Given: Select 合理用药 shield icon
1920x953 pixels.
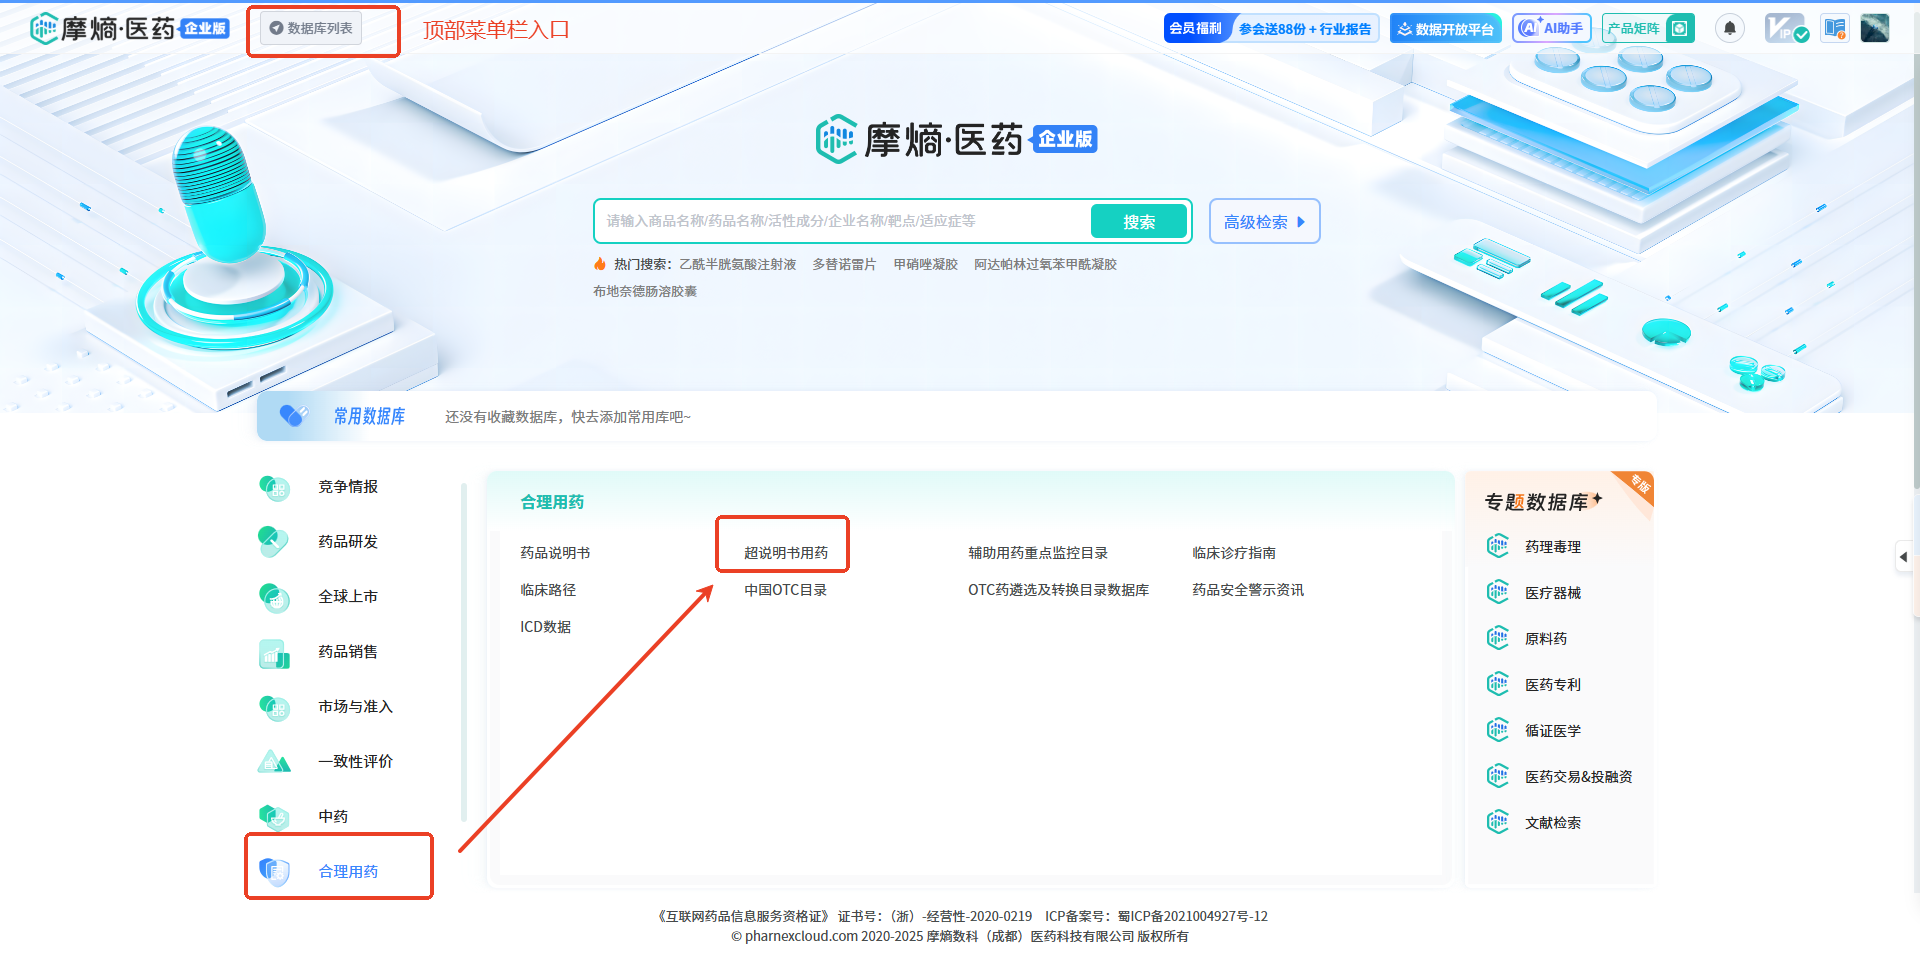Looking at the screenshot, I should [x=274, y=872].
